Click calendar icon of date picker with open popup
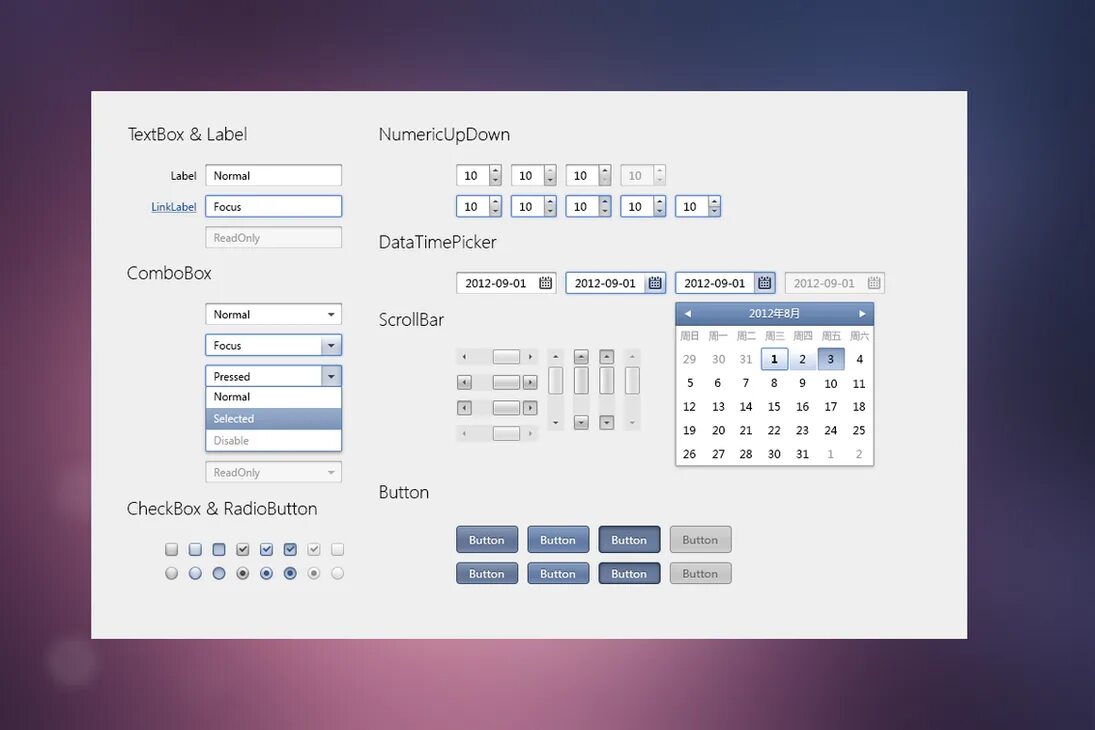 click(x=765, y=283)
